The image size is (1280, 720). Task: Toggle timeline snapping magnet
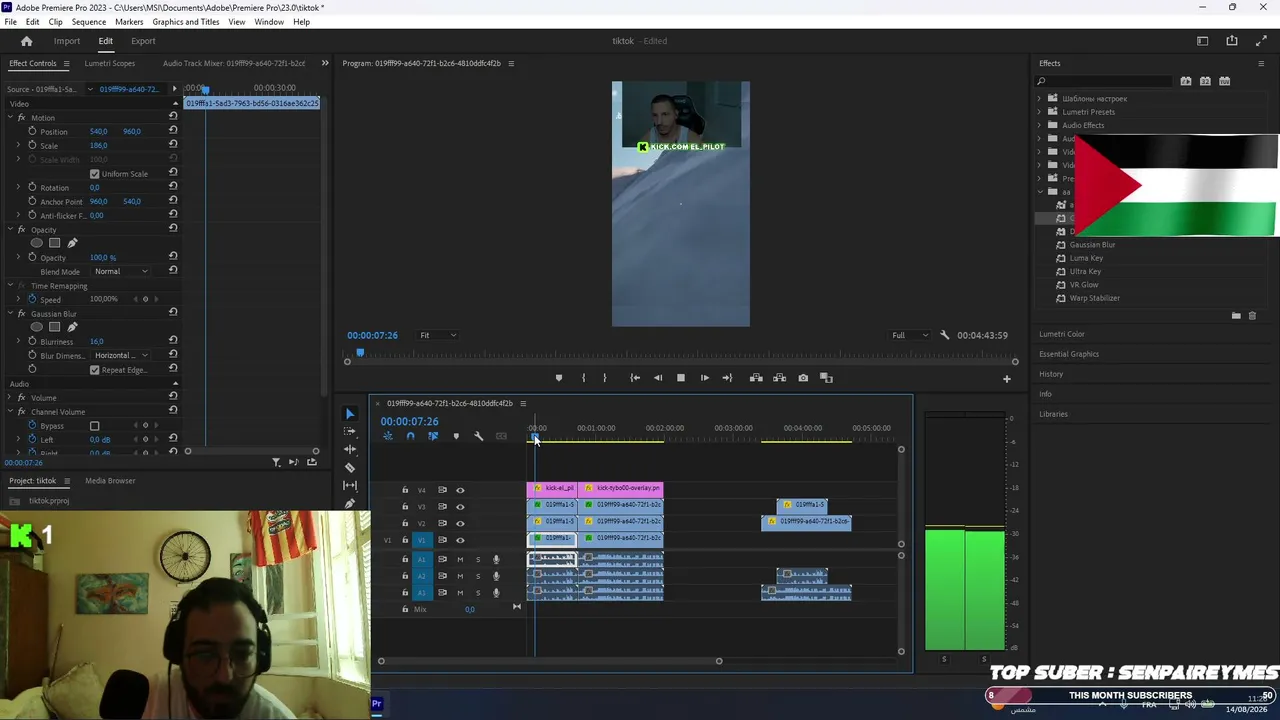click(410, 436)
